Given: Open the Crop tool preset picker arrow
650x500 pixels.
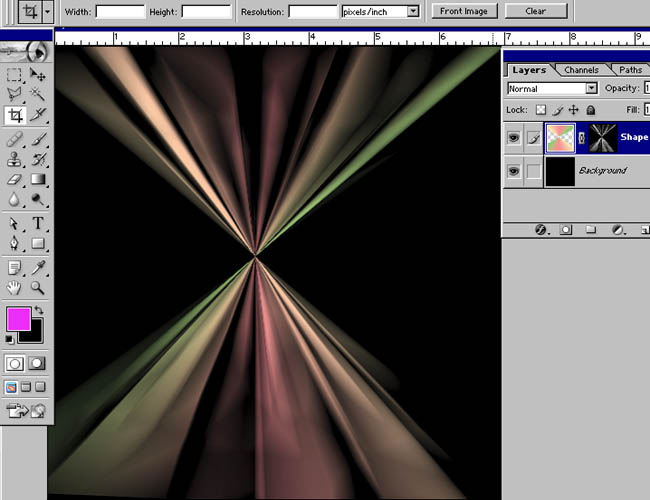Looking at the screenshot, I should (x=47, y=12).
